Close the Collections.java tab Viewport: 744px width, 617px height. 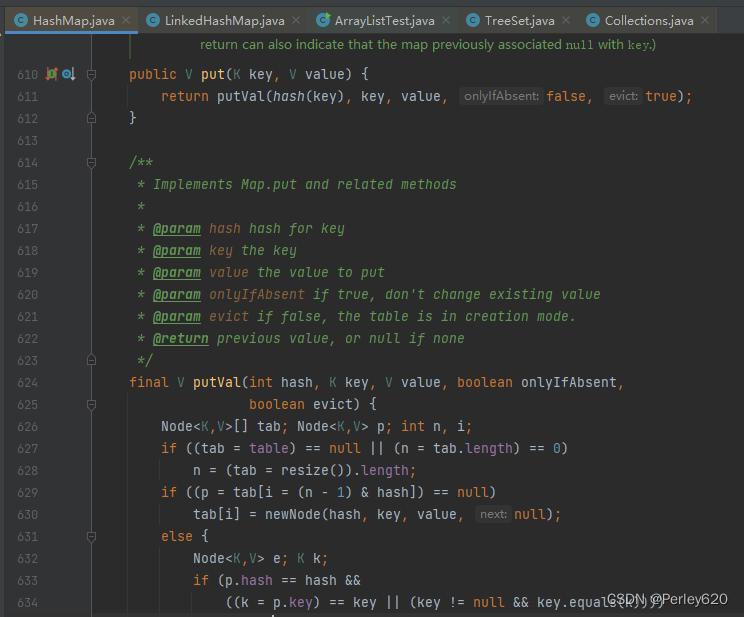tap(705, 20)
